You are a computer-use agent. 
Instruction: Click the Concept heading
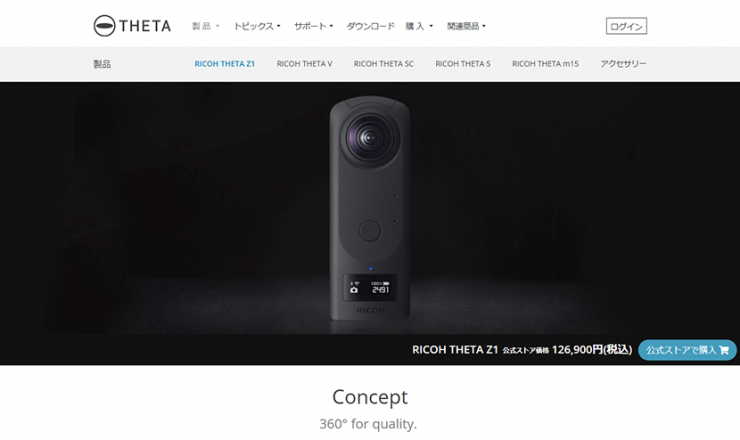point(370,397)
